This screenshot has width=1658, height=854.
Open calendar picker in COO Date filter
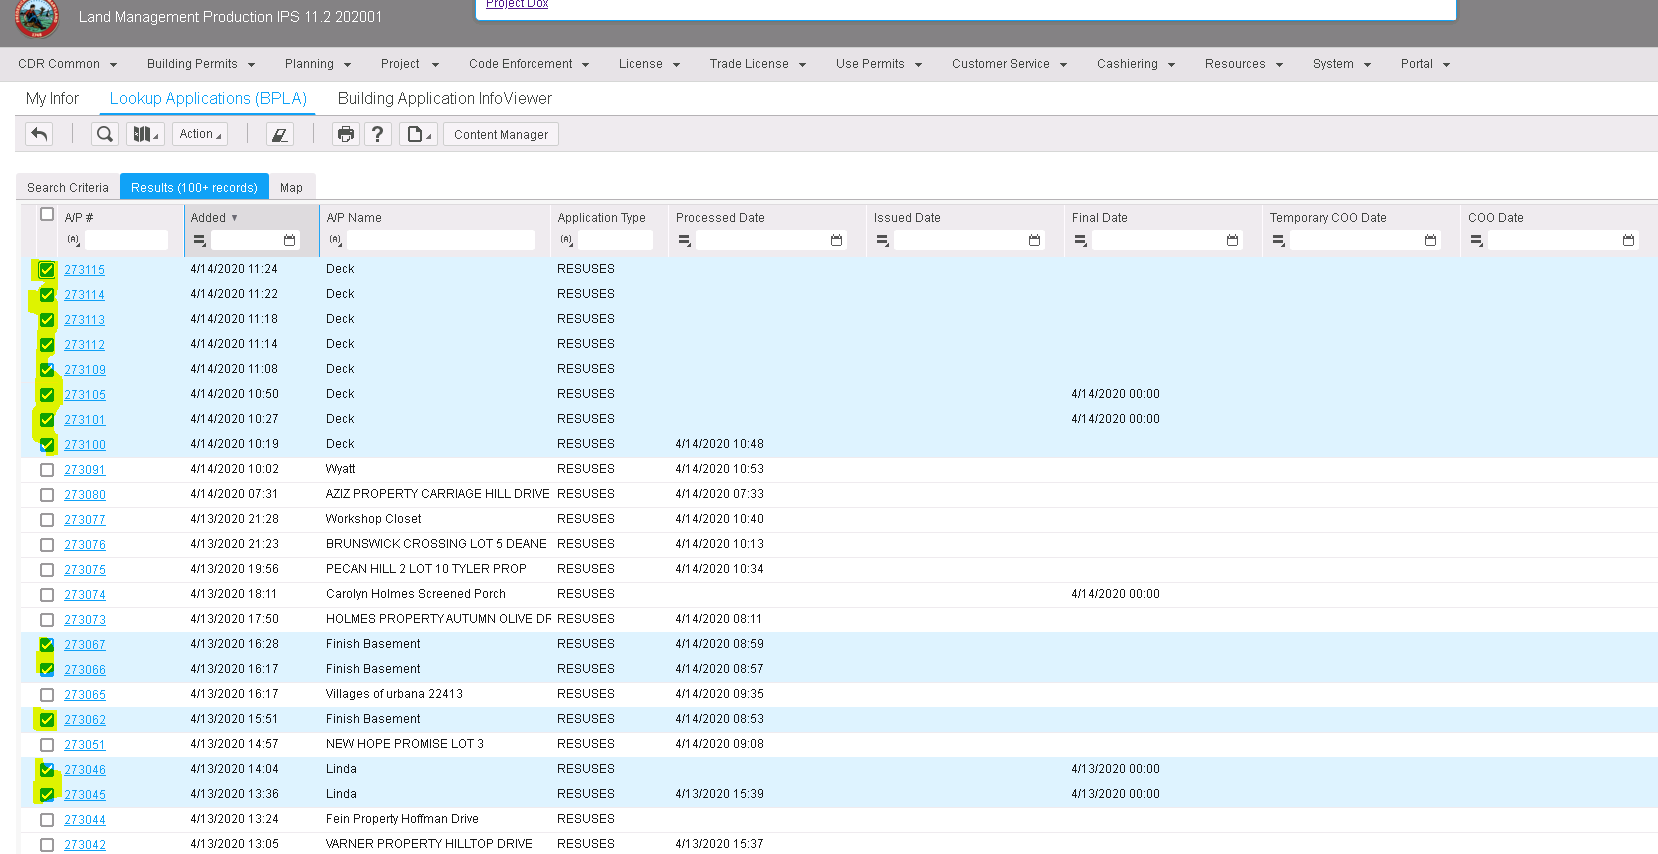tap(1629, 240)
